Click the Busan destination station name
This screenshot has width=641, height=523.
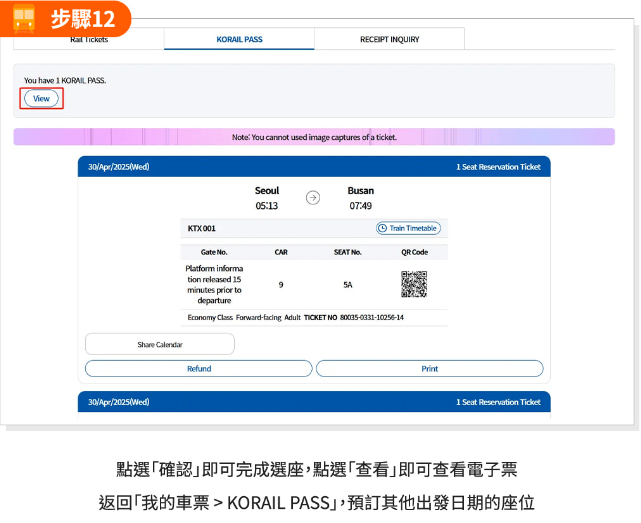point(361,191)
